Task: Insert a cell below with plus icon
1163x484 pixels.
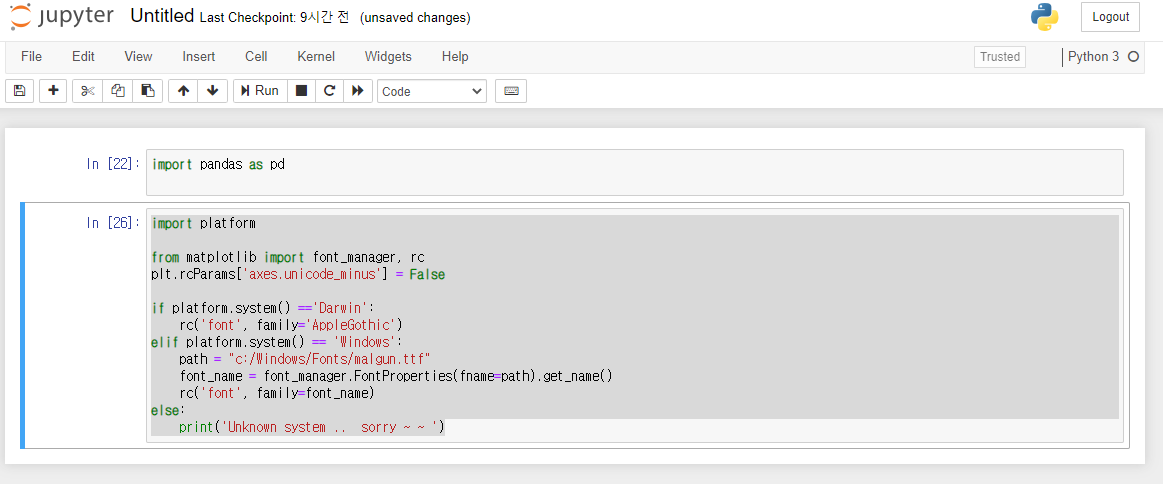Action: point(53,91)
